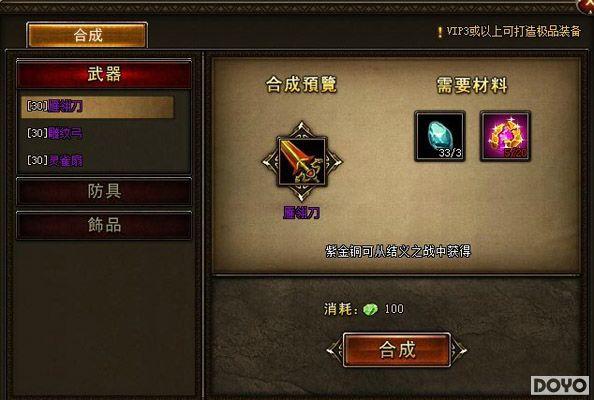Click the DOYO logo in the corner
This screenshot has height=400, width=594.
coord(560,386)
